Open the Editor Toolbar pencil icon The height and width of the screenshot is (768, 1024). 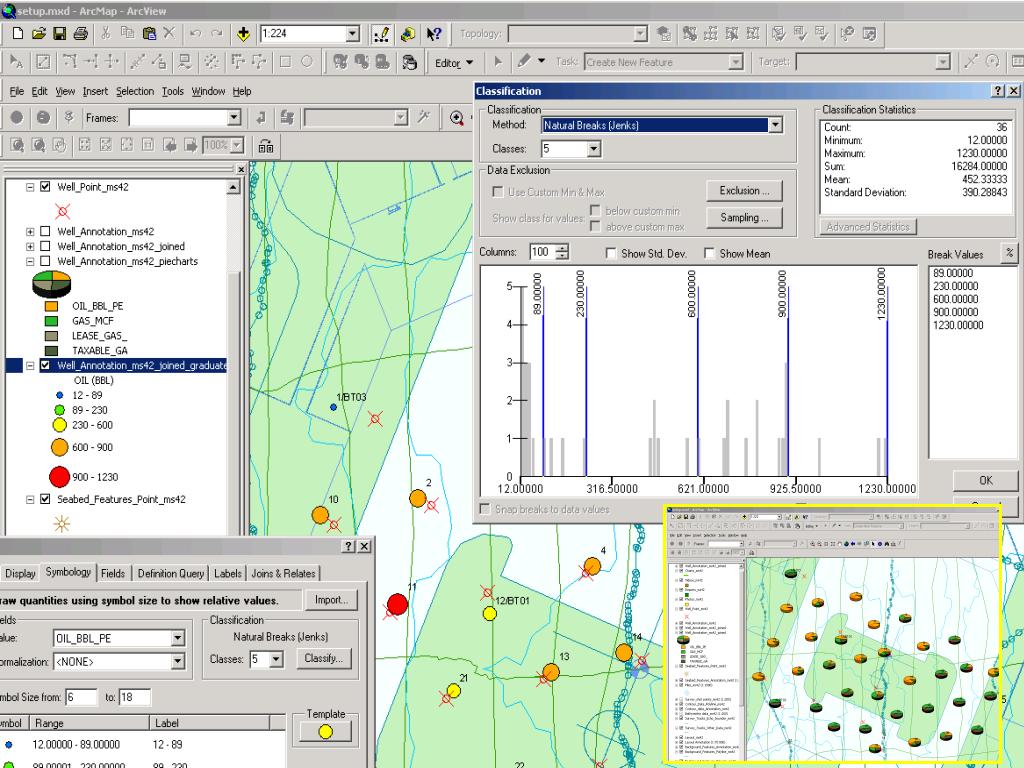click(x=381, y=34)
